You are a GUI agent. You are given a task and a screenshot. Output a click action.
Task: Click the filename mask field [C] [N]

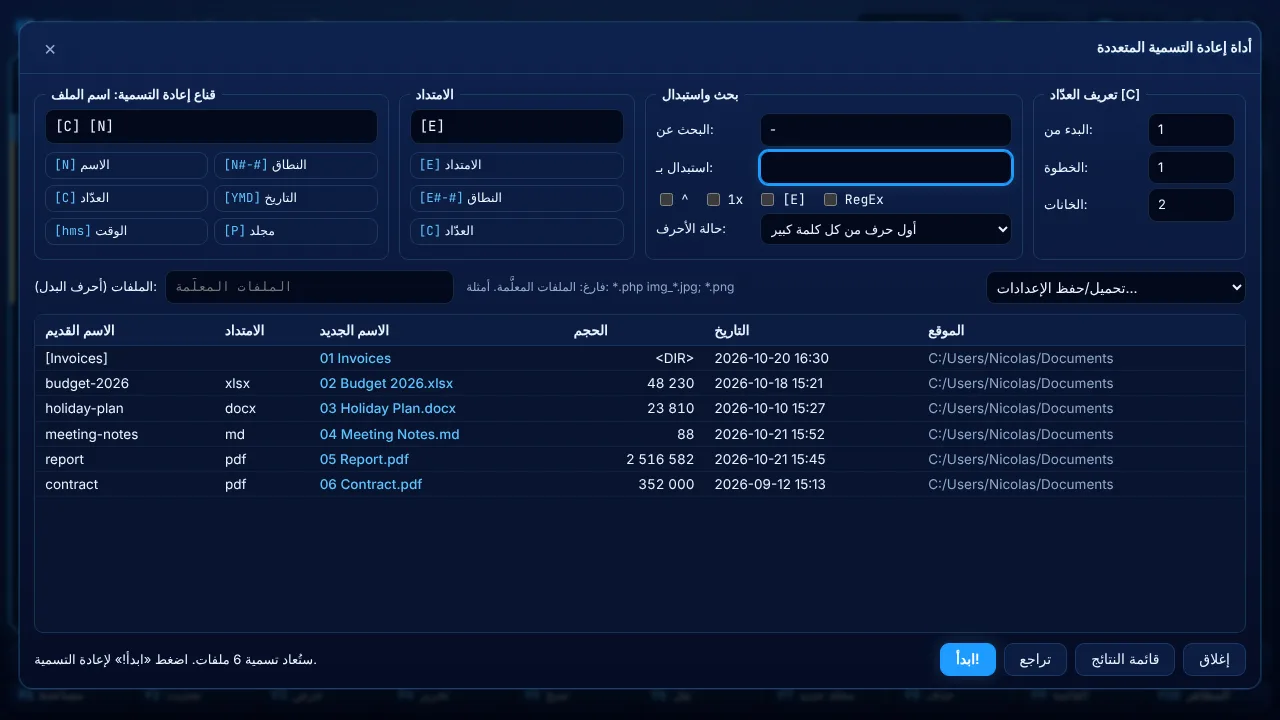point(211,127)
